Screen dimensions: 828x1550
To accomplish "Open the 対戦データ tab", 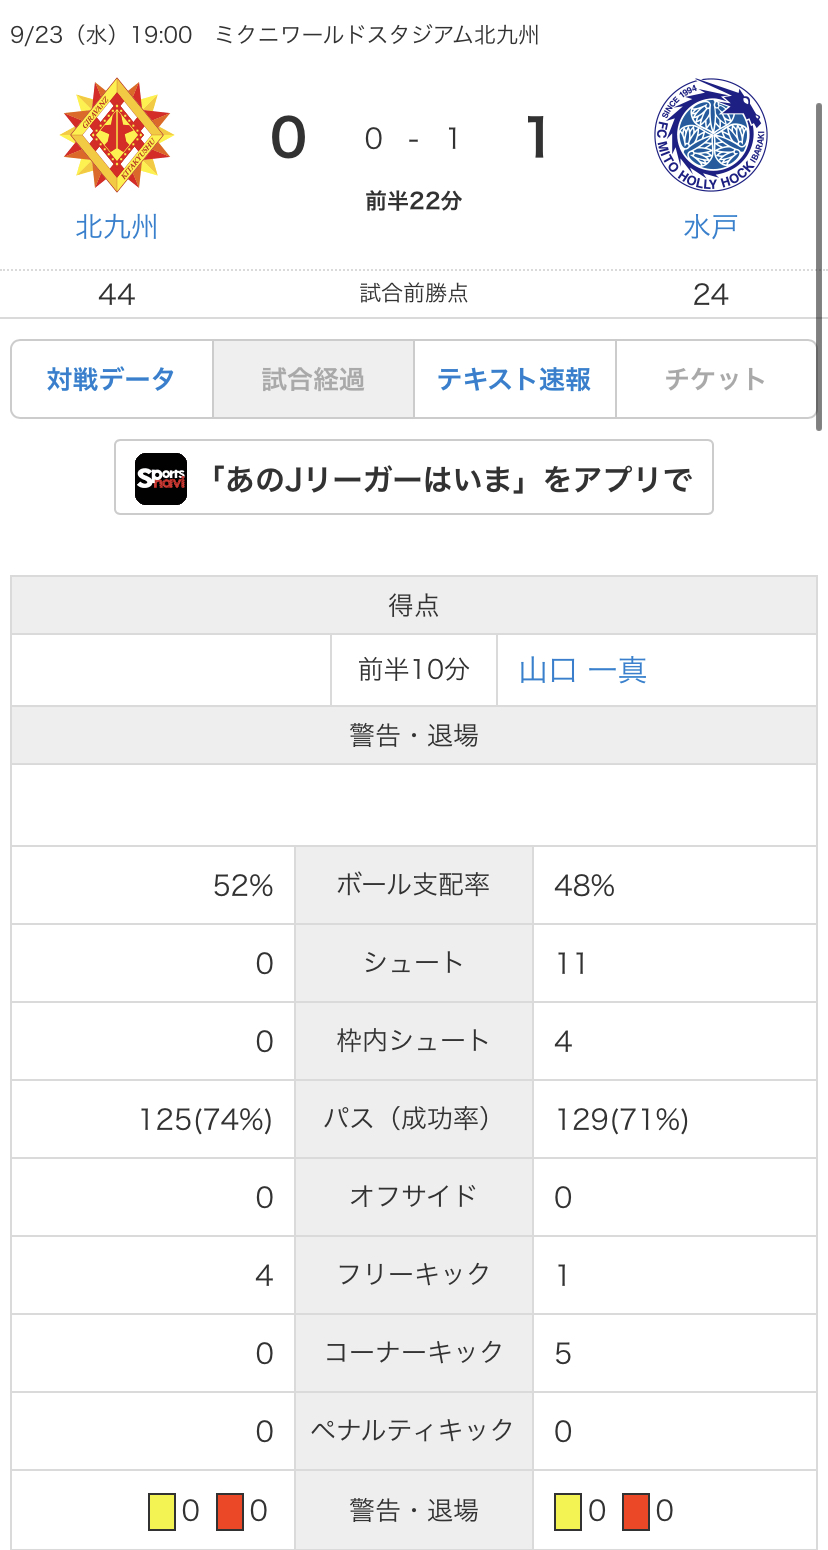I will [x=111, y=379].
